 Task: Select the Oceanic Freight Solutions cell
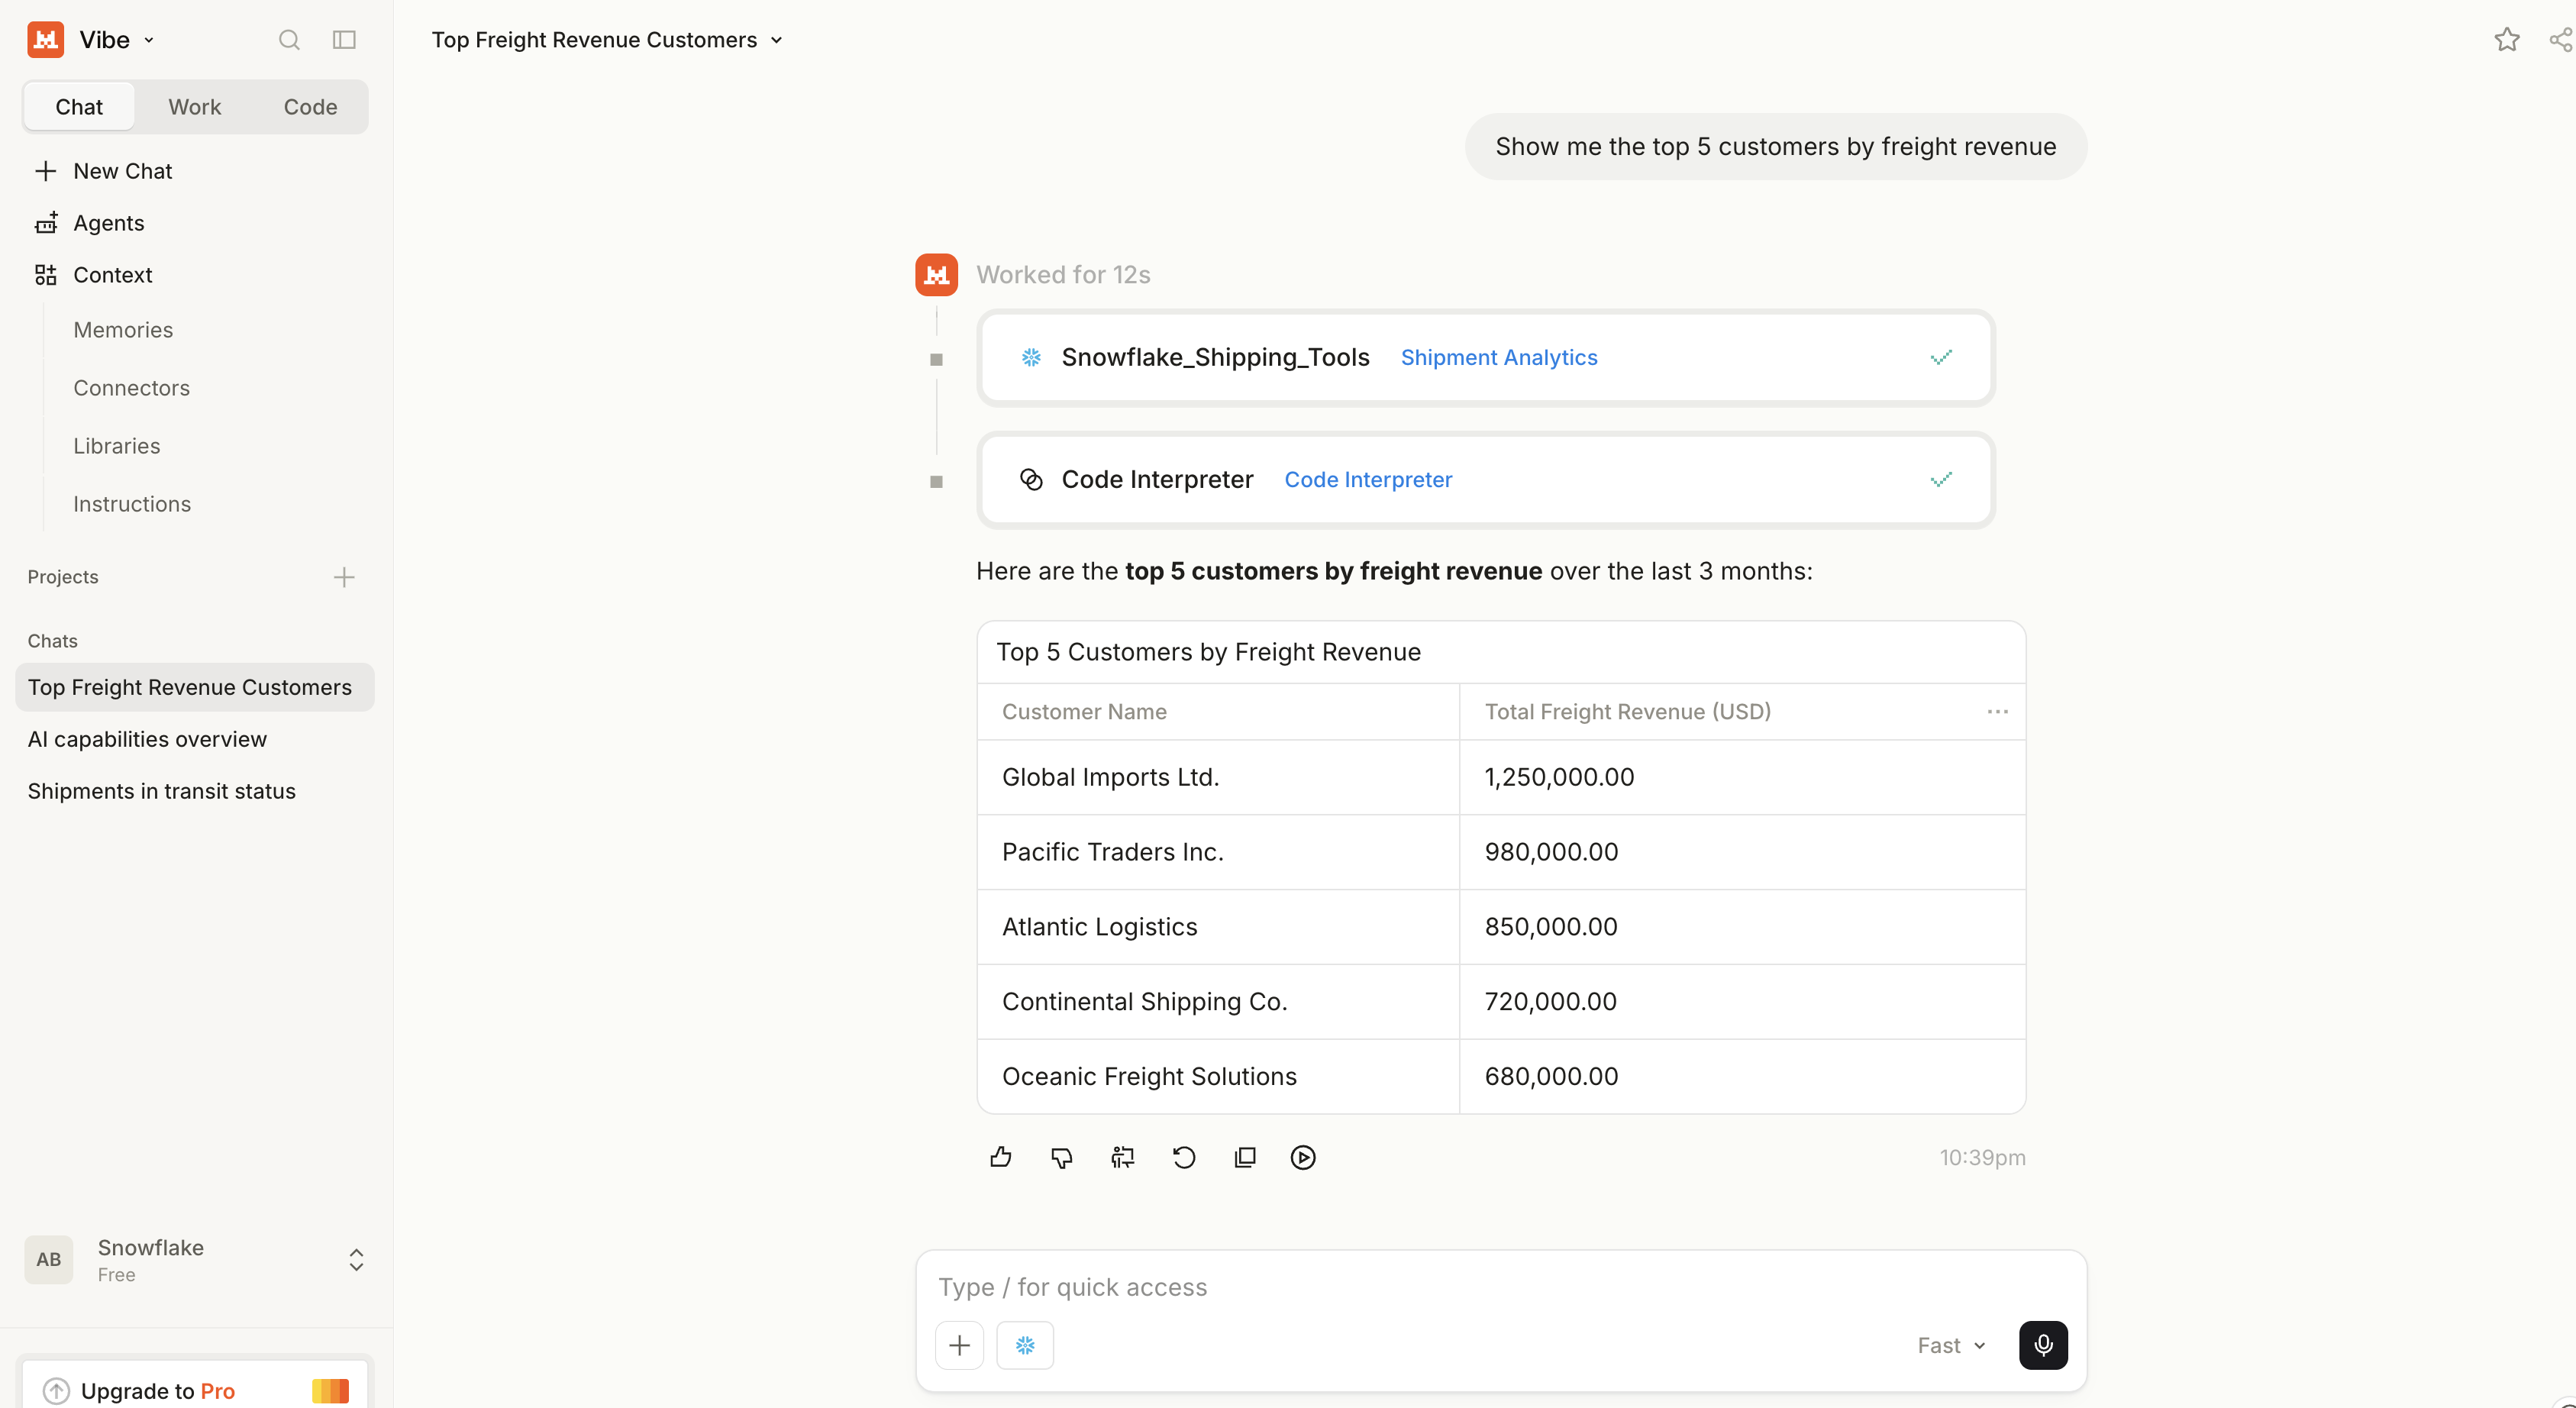point(1218,1076)
